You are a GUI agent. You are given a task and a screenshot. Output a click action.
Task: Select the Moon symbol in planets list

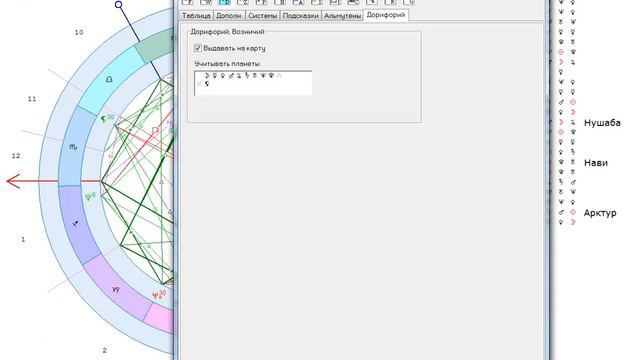click(x=207, y=75)
